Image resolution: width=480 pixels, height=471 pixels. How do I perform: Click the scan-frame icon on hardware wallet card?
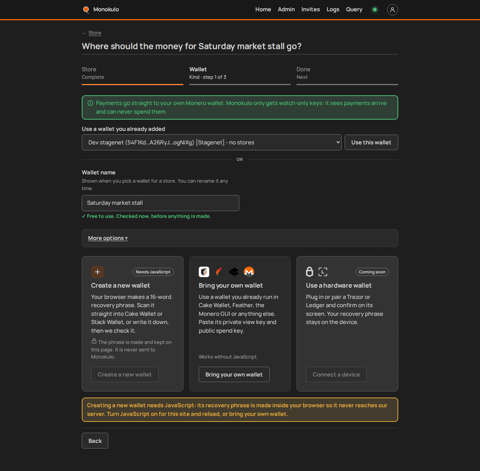pos(323,272)
